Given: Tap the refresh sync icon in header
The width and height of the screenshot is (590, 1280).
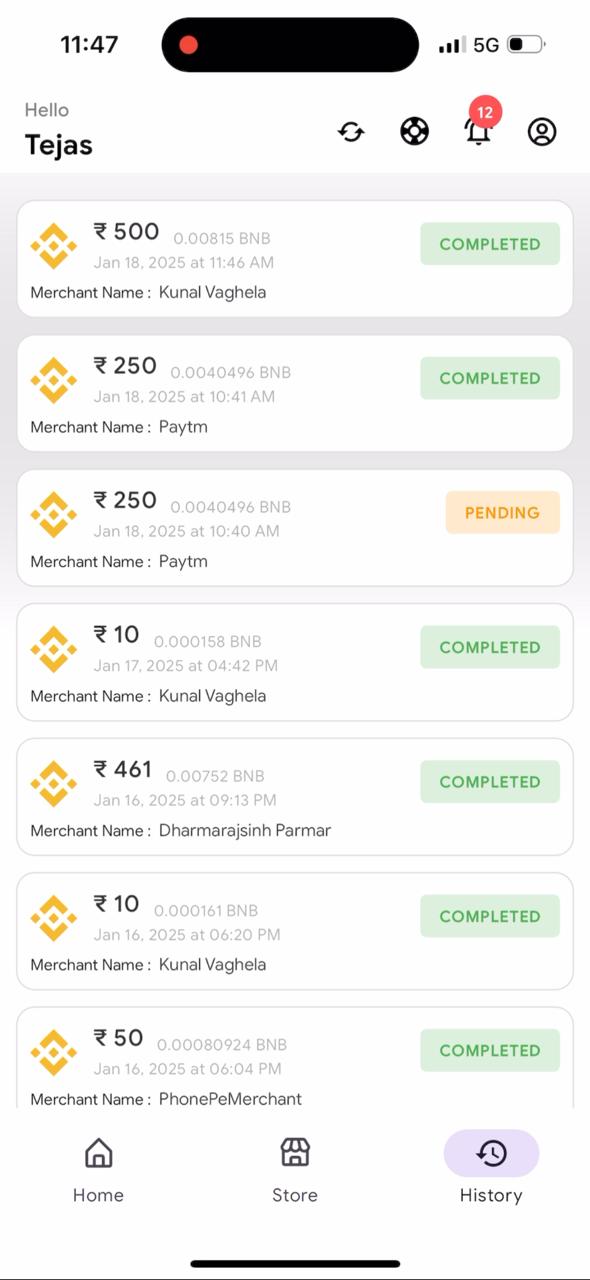Looking at the screenshot, I should [351, 132].
